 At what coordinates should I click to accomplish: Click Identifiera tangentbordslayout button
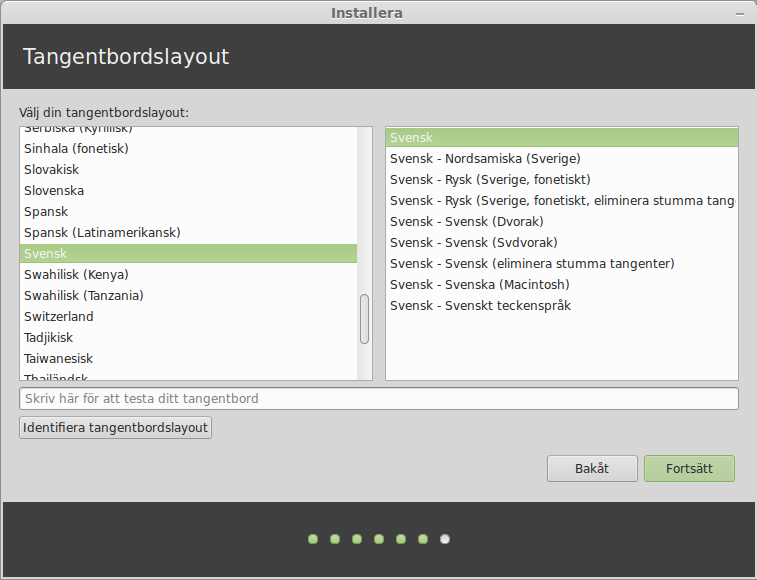(115, 427)
